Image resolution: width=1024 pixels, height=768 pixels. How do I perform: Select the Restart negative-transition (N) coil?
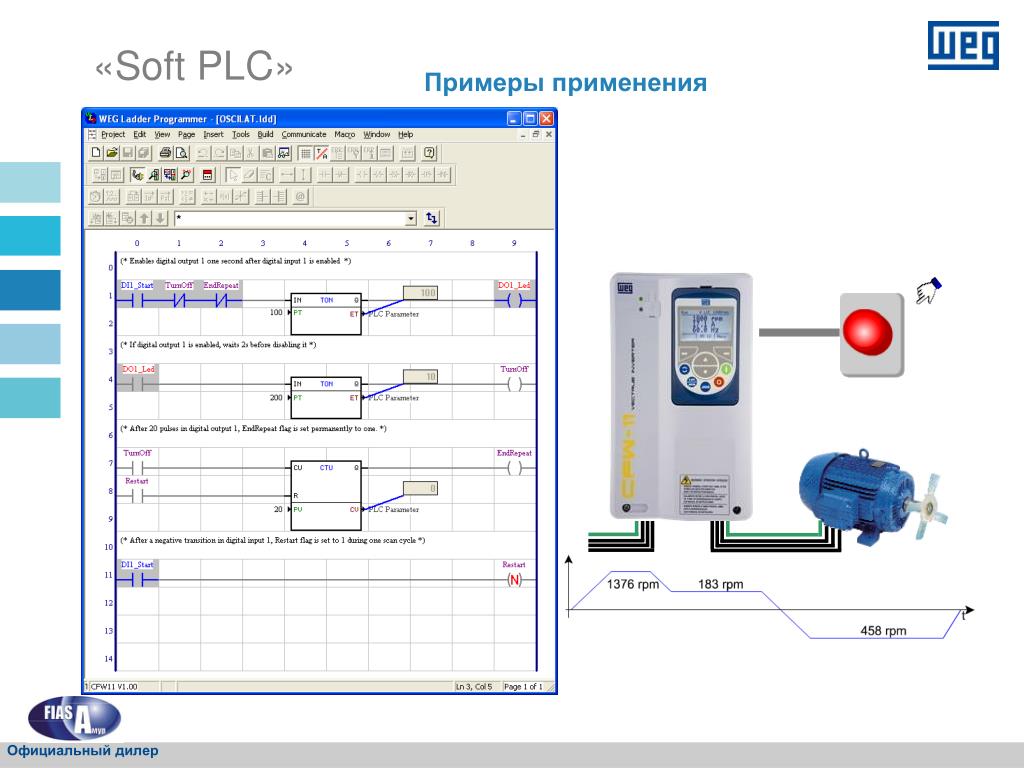coord(515,579)
